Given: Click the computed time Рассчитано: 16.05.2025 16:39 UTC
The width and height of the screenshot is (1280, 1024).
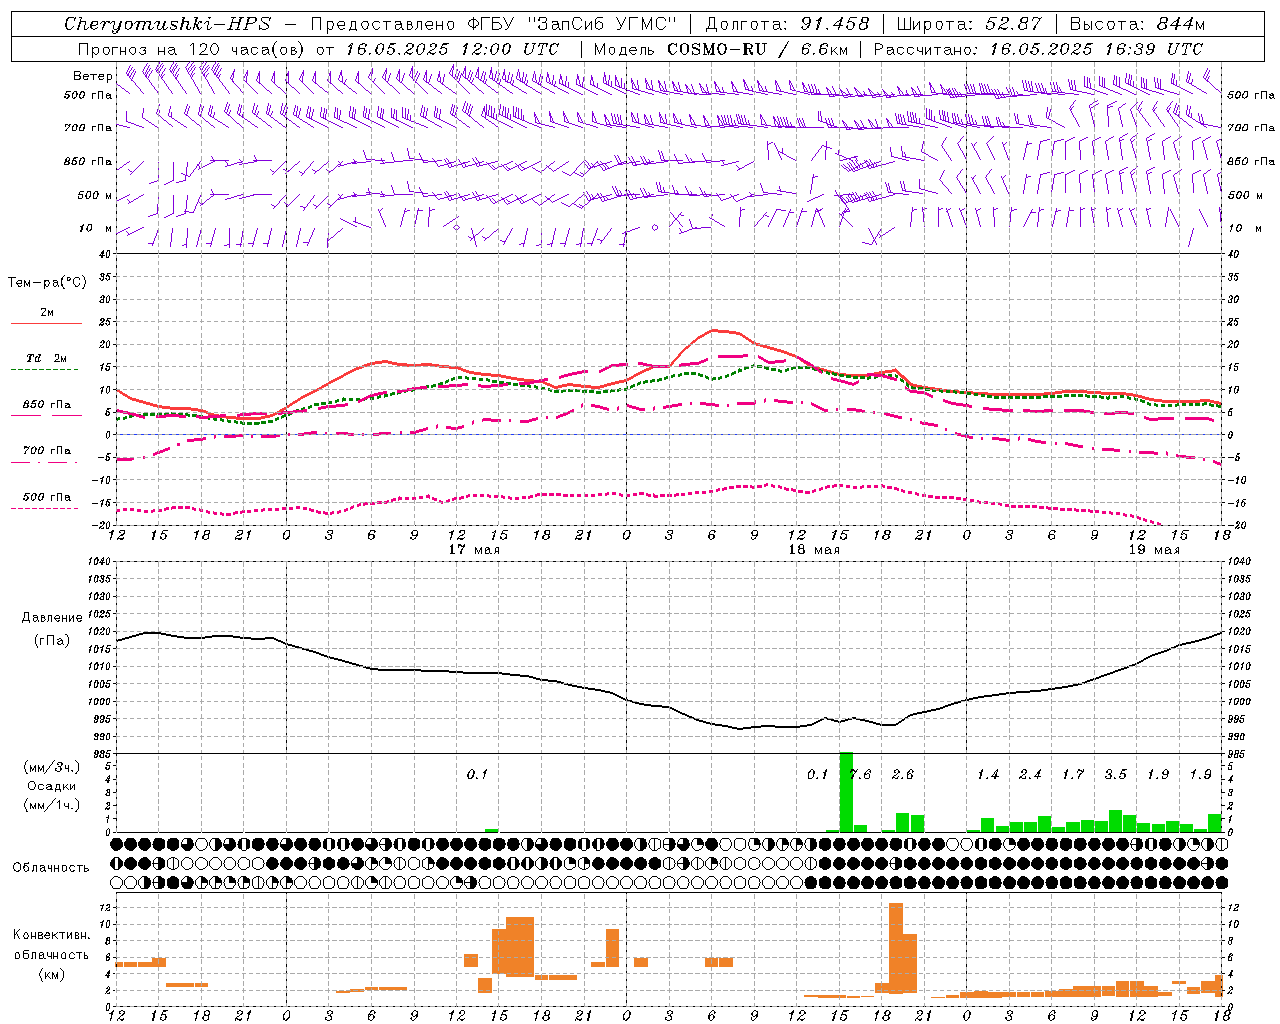Looking at the screenshot, I should 1038,49.
